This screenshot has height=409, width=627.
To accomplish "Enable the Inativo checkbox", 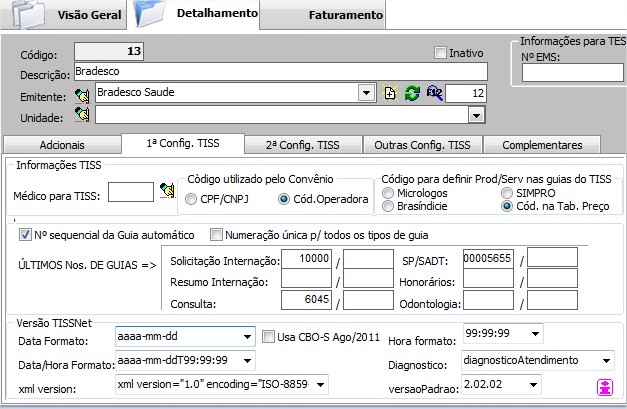I will (x=441, y=53).
